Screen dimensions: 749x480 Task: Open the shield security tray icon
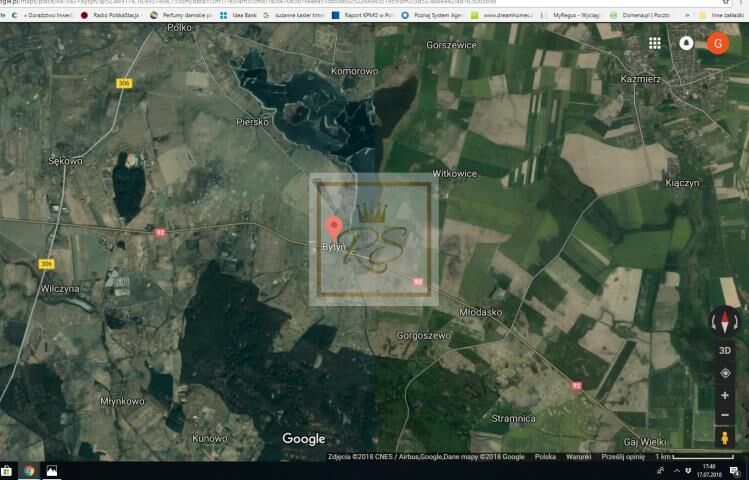(x=688, y=471)
